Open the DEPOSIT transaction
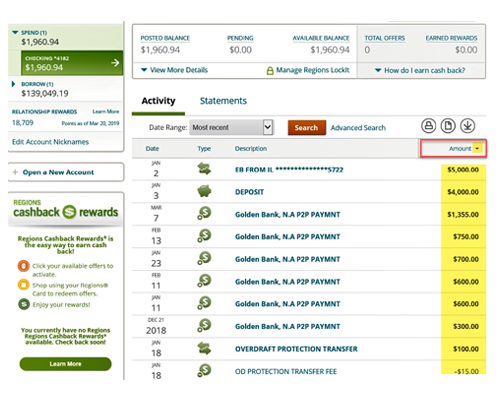Screen dimensions: 500x400 (249, 192)
